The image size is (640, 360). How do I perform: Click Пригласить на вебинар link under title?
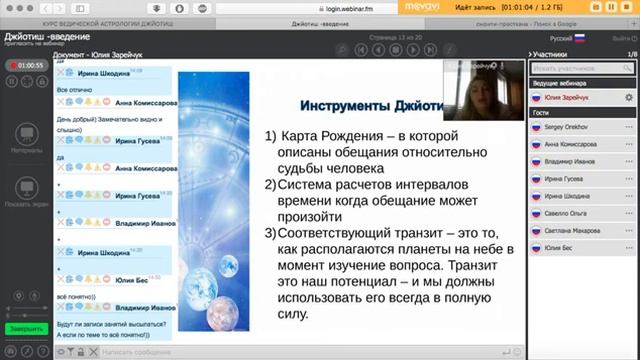35,43
